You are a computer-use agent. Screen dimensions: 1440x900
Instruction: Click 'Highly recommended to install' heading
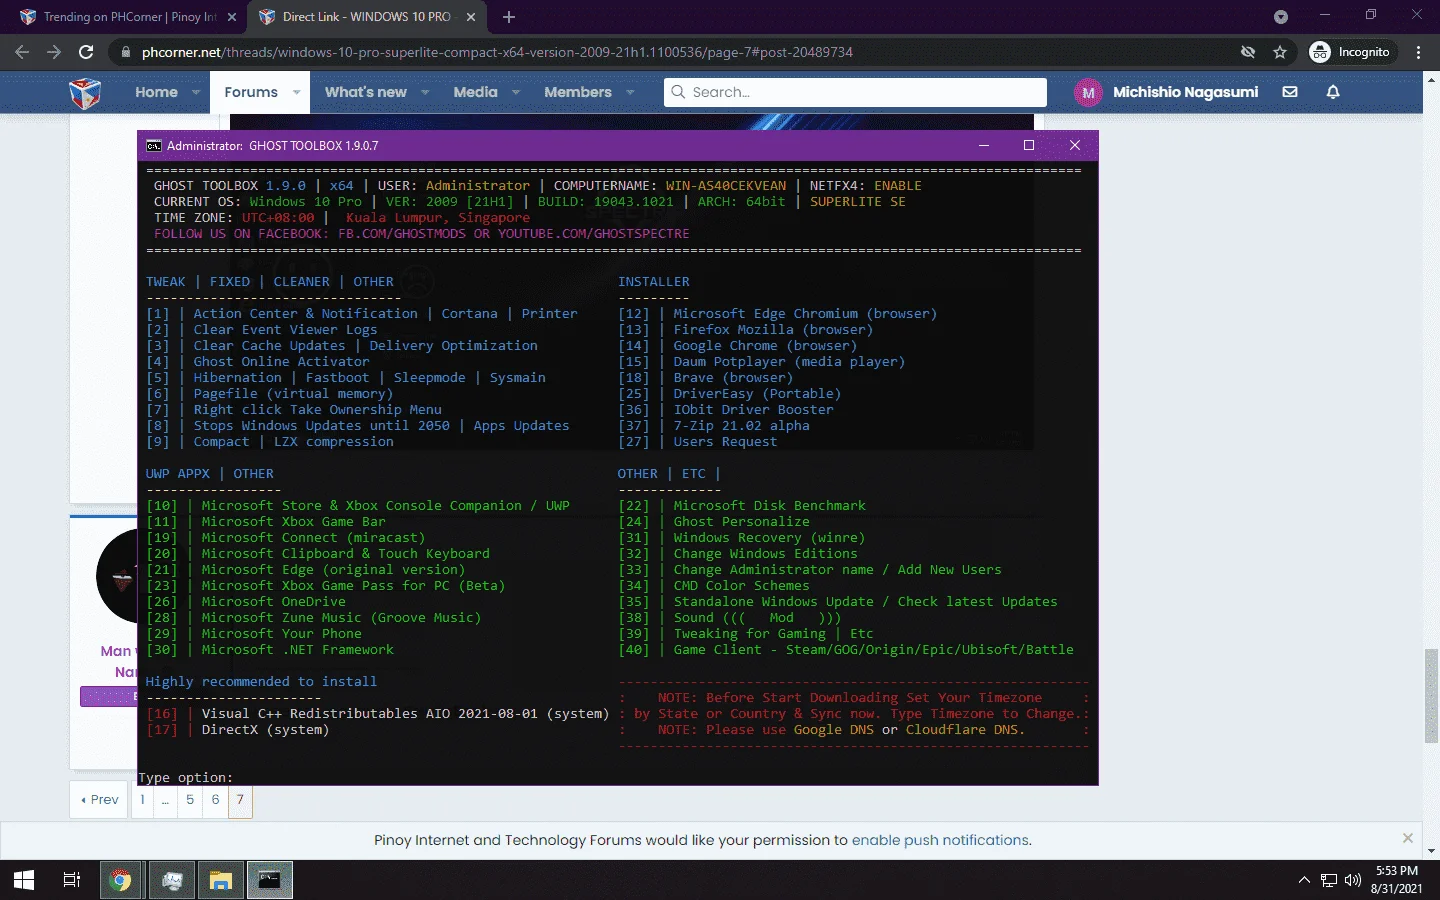click(261, 682)
